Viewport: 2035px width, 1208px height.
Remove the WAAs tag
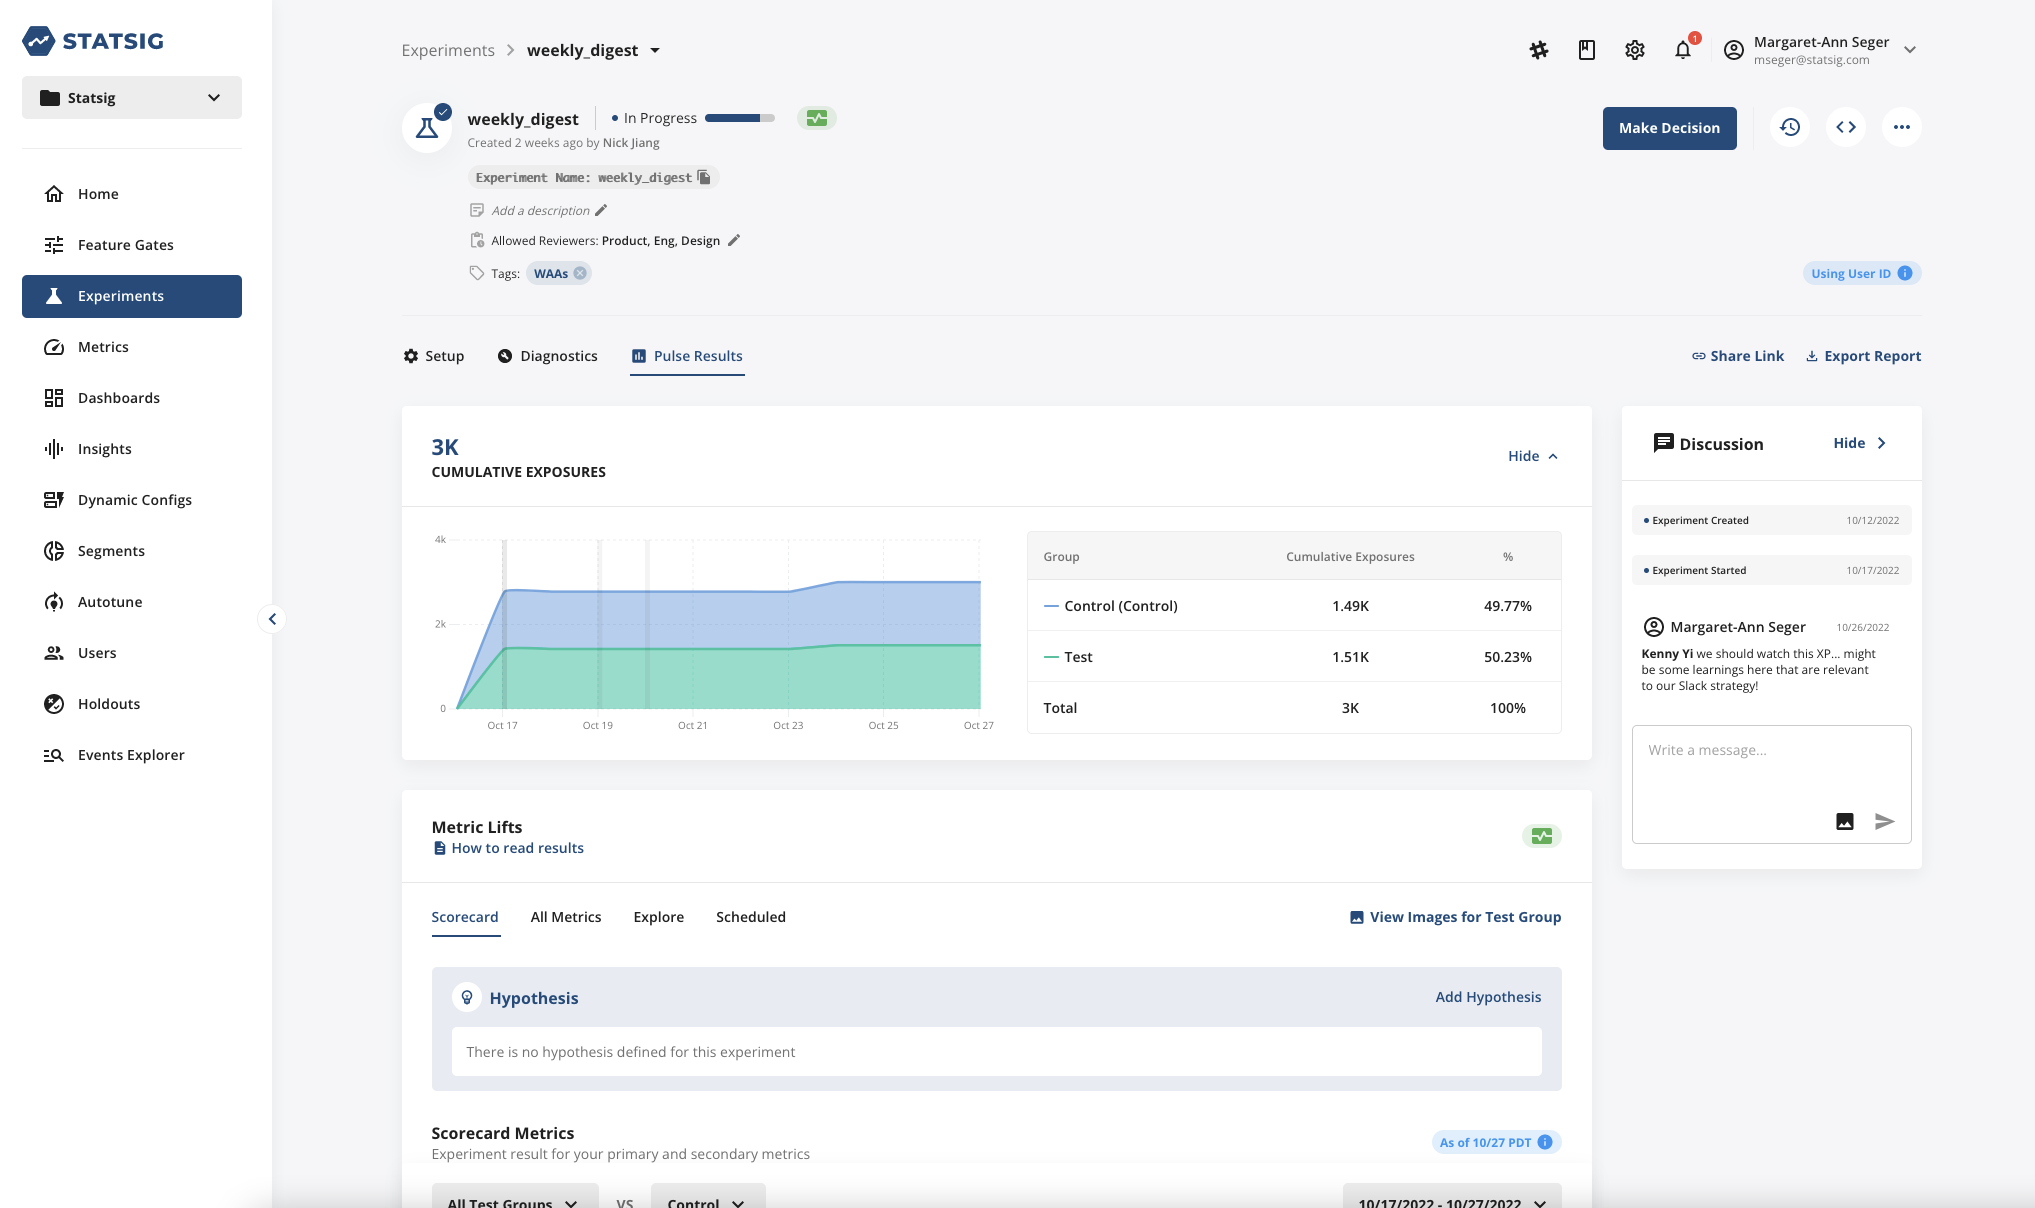click(x=580, y=273)
